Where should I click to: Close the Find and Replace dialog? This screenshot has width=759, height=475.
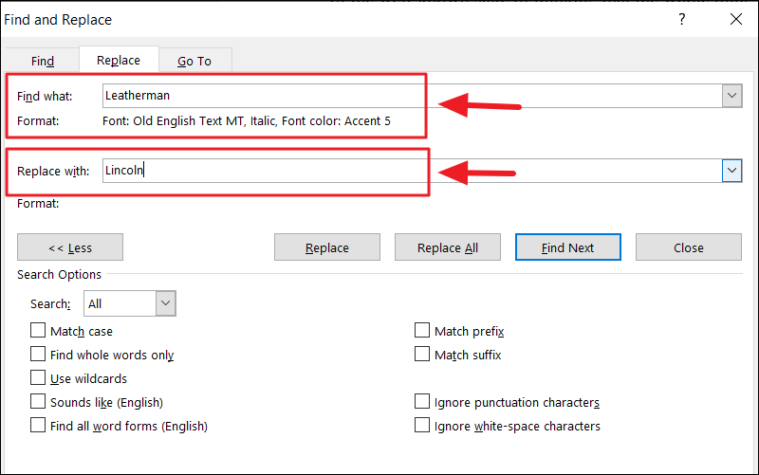click(x=736, y=19)
